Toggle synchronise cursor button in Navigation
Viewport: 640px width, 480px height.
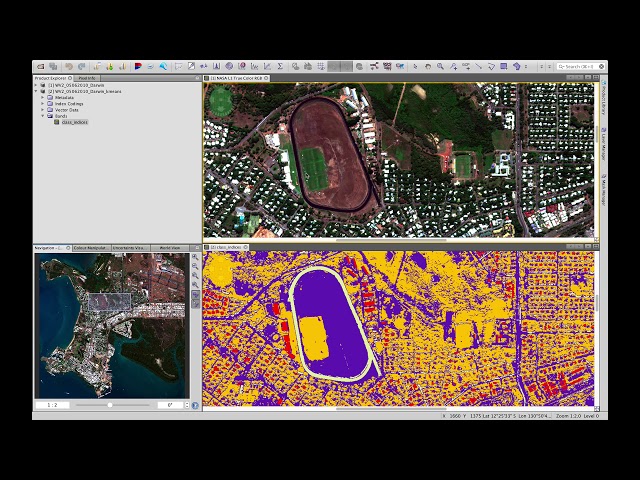[195, 304]
